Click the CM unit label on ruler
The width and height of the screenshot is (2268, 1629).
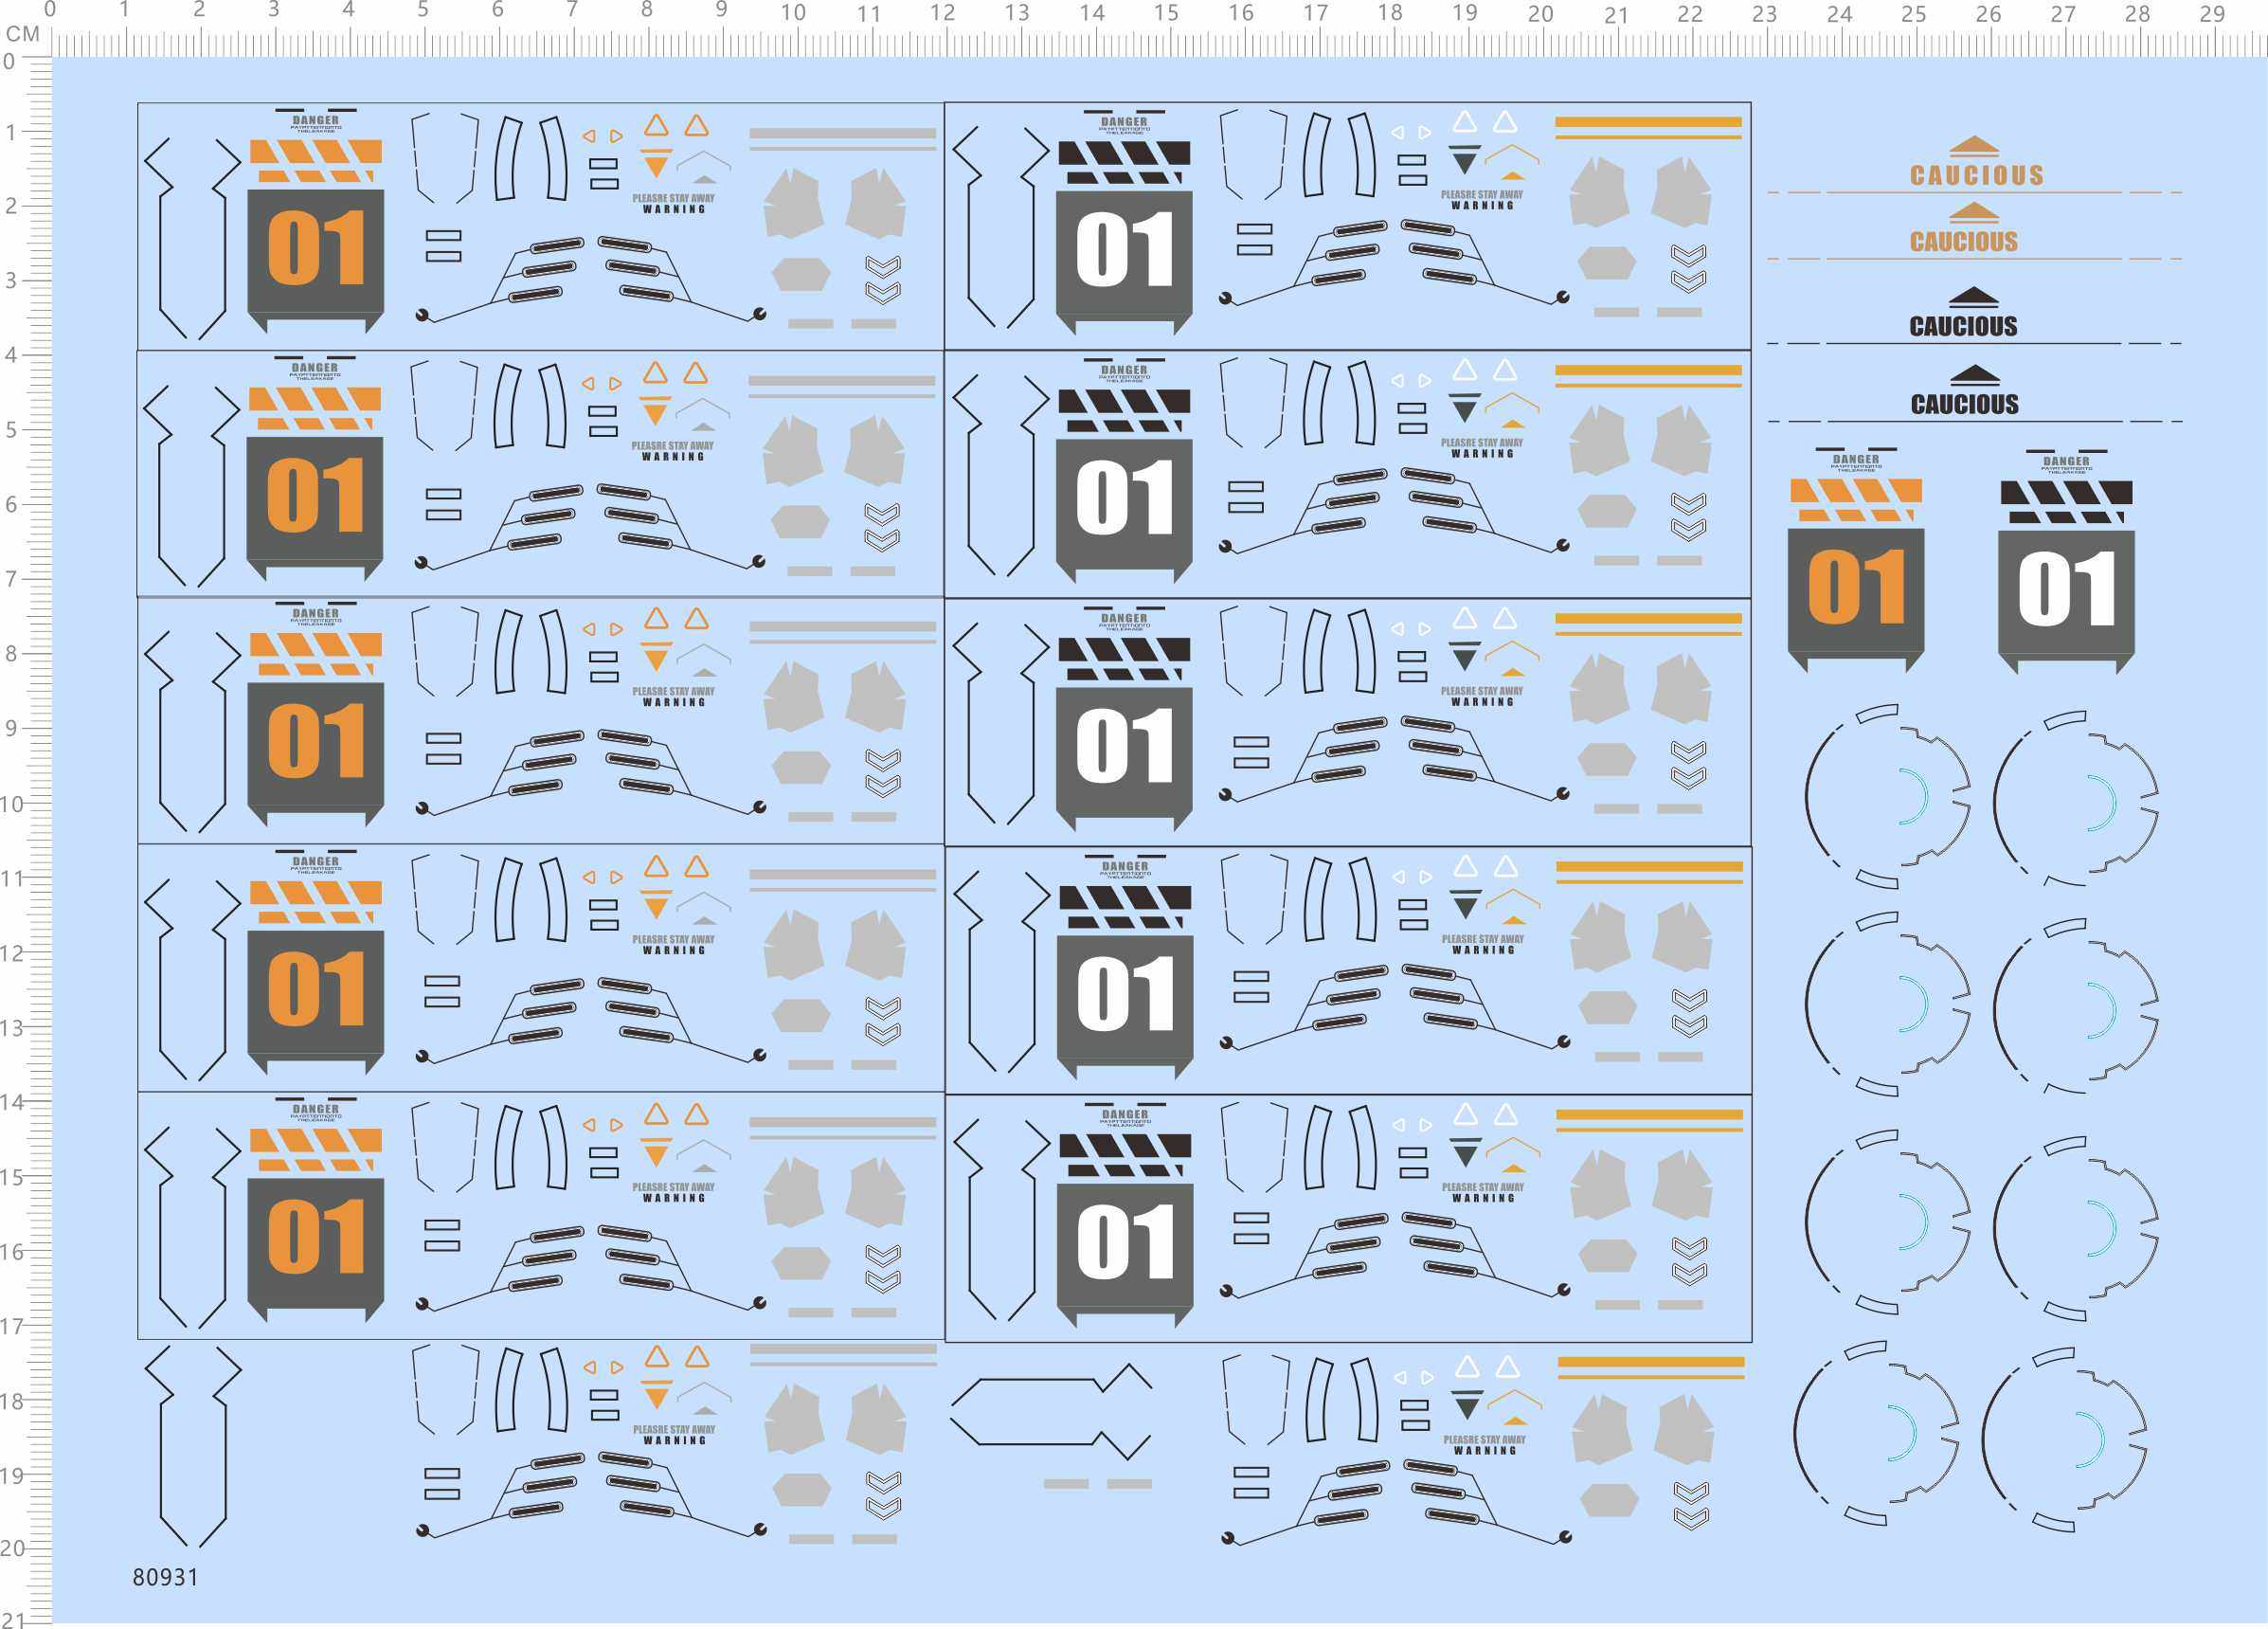tap(22, 34)
